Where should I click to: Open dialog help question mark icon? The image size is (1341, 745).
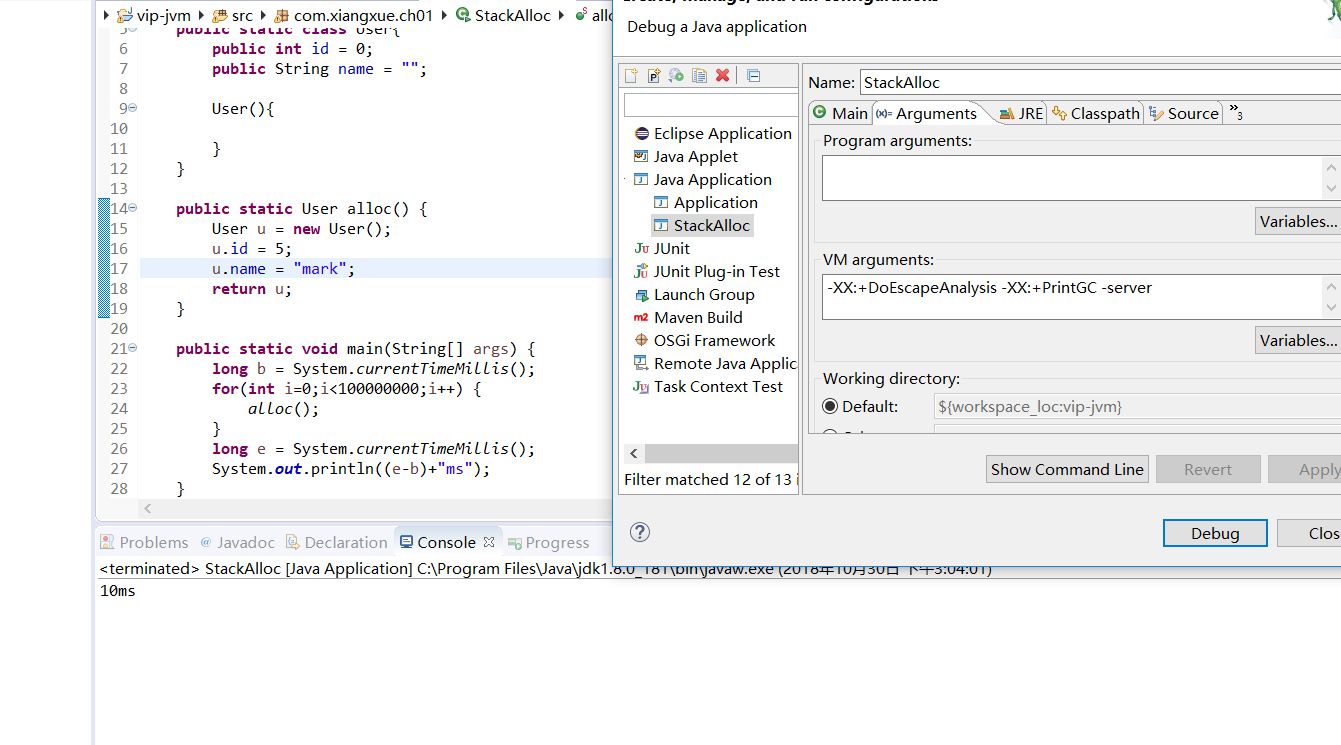click(641, 532)
